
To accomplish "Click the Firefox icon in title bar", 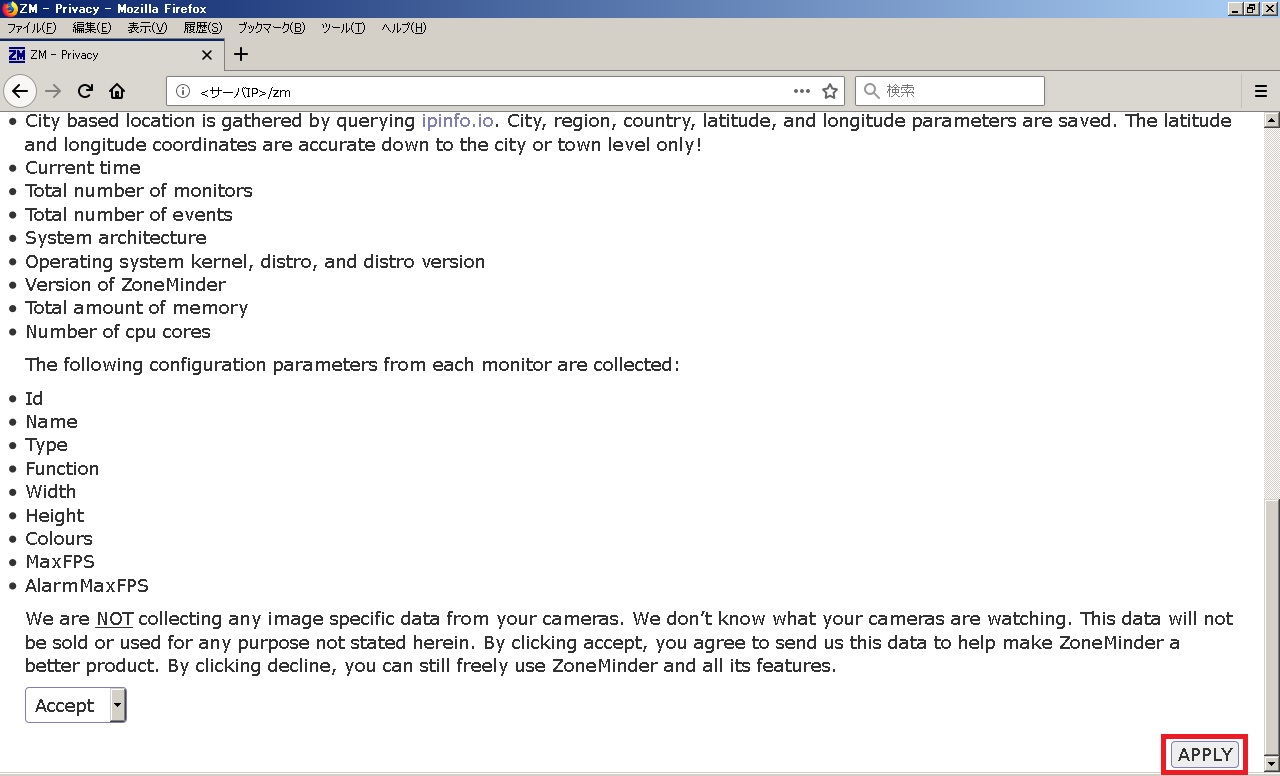I will (x=10, y=8).
